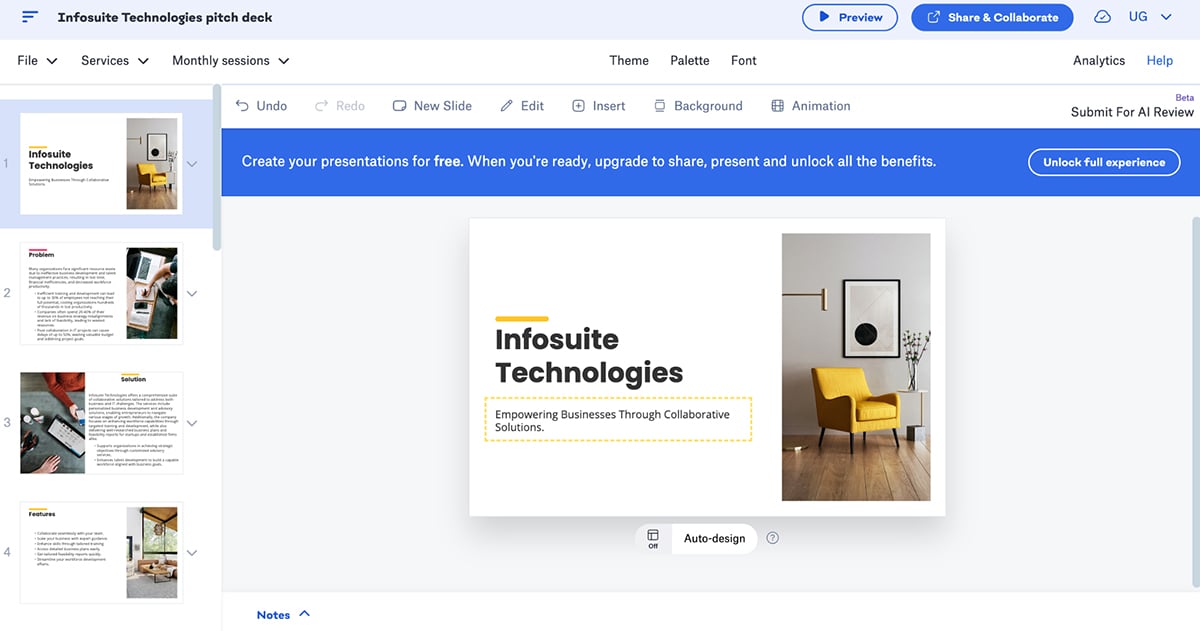The height and width of the screenshot is (631, 1200).
Task: Click the New Slide icon
Action: click(400, 106)
